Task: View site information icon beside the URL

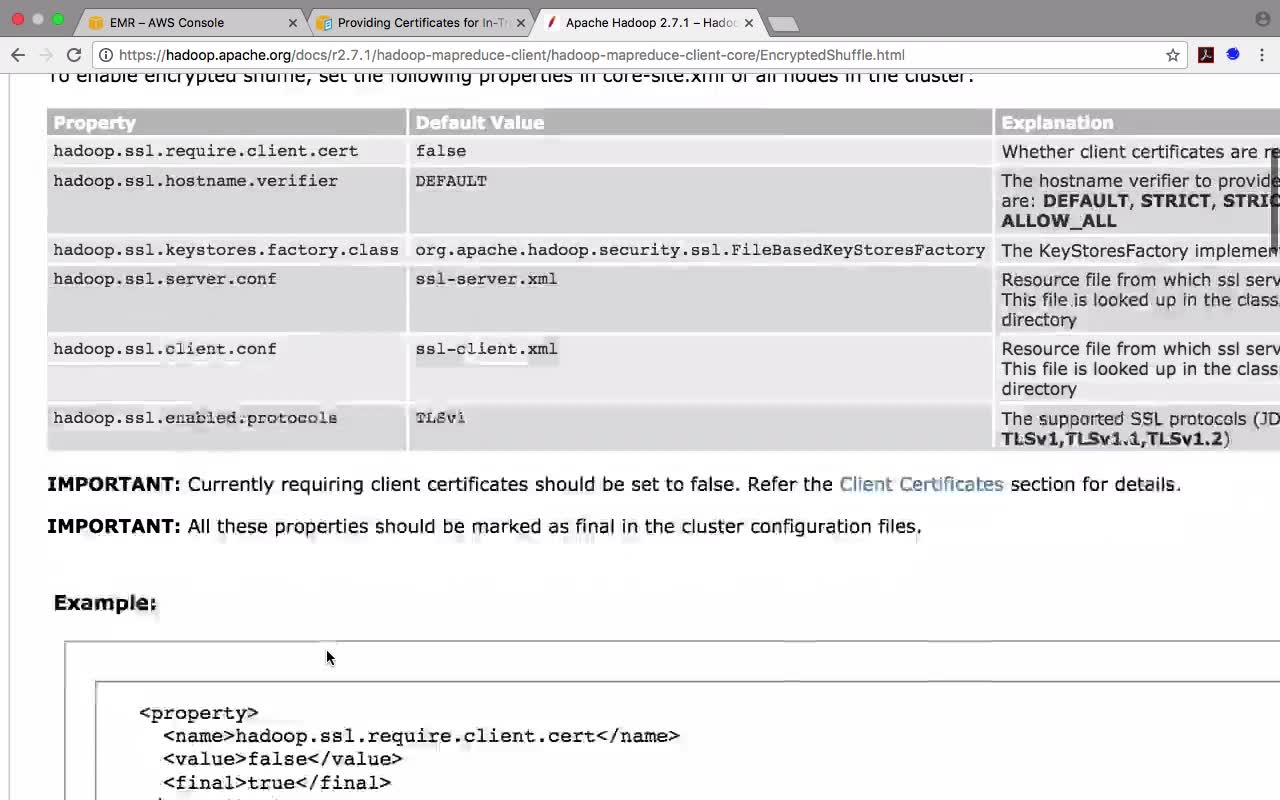Action: coord(106,55)
